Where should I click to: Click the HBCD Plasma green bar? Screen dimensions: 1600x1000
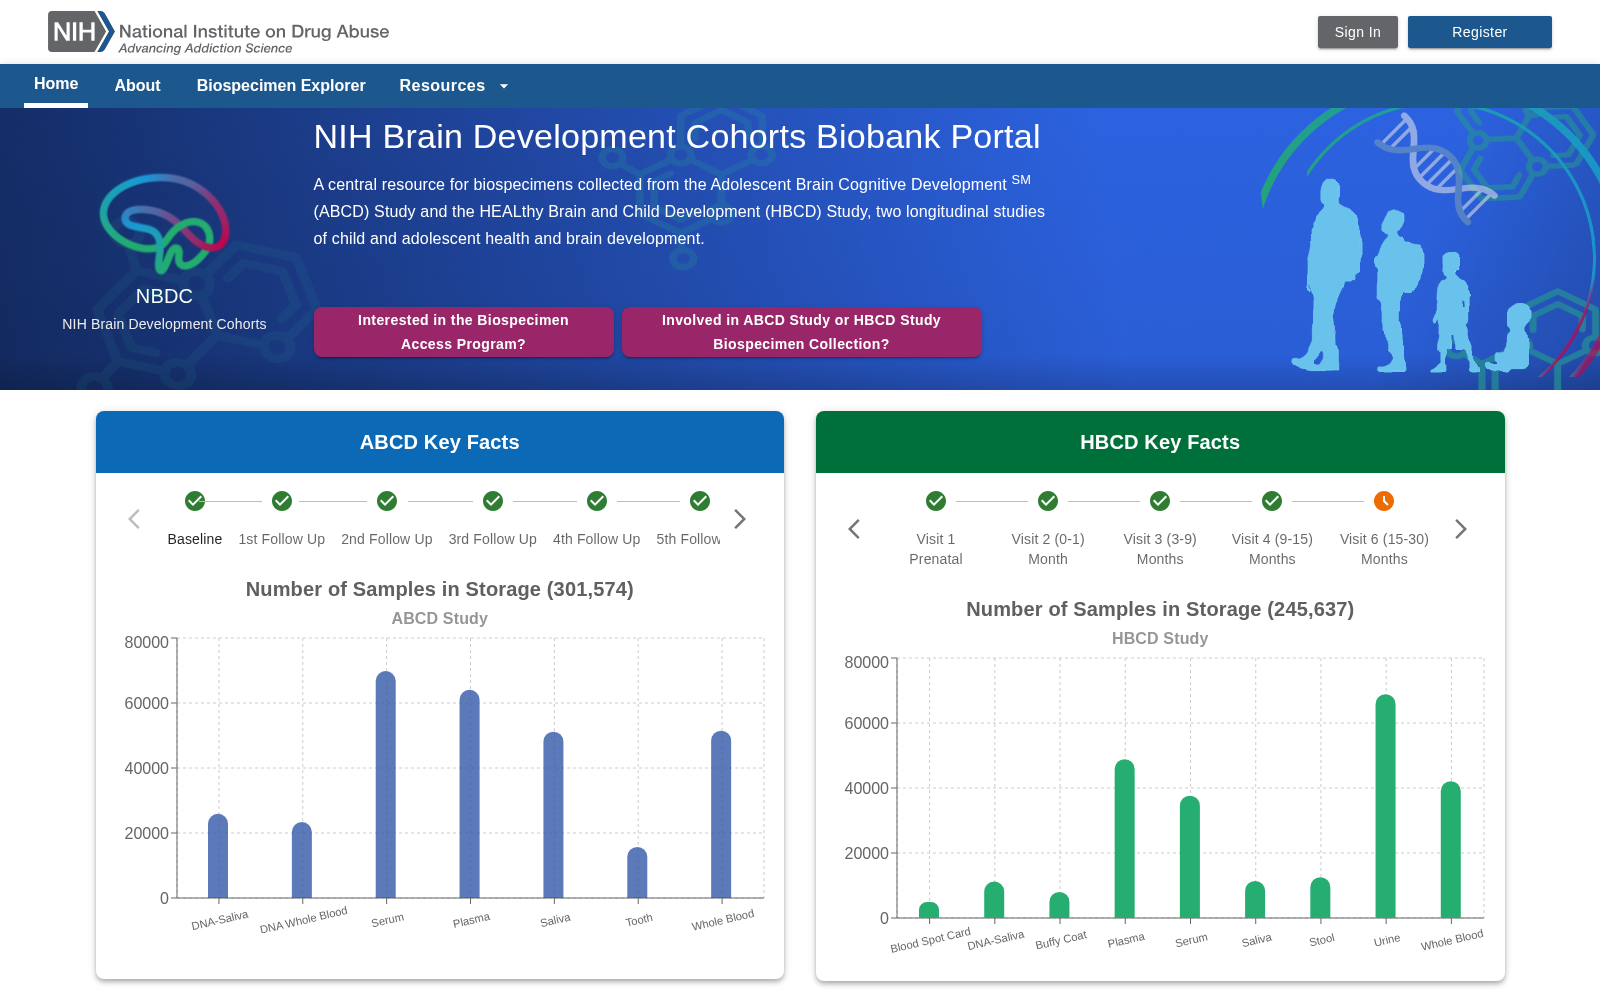(x=1125, y=839)
